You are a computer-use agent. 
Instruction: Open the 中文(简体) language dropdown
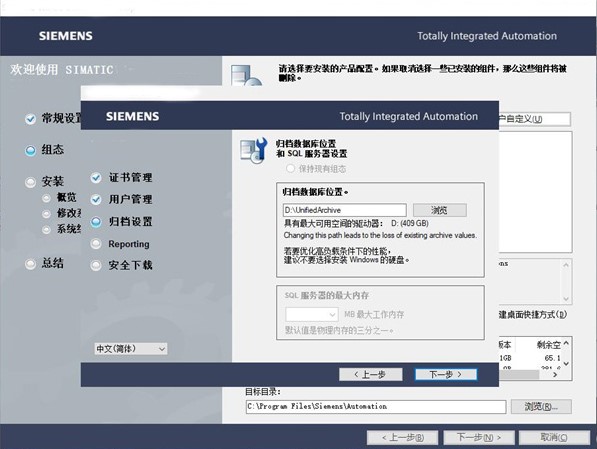(131, 348)
